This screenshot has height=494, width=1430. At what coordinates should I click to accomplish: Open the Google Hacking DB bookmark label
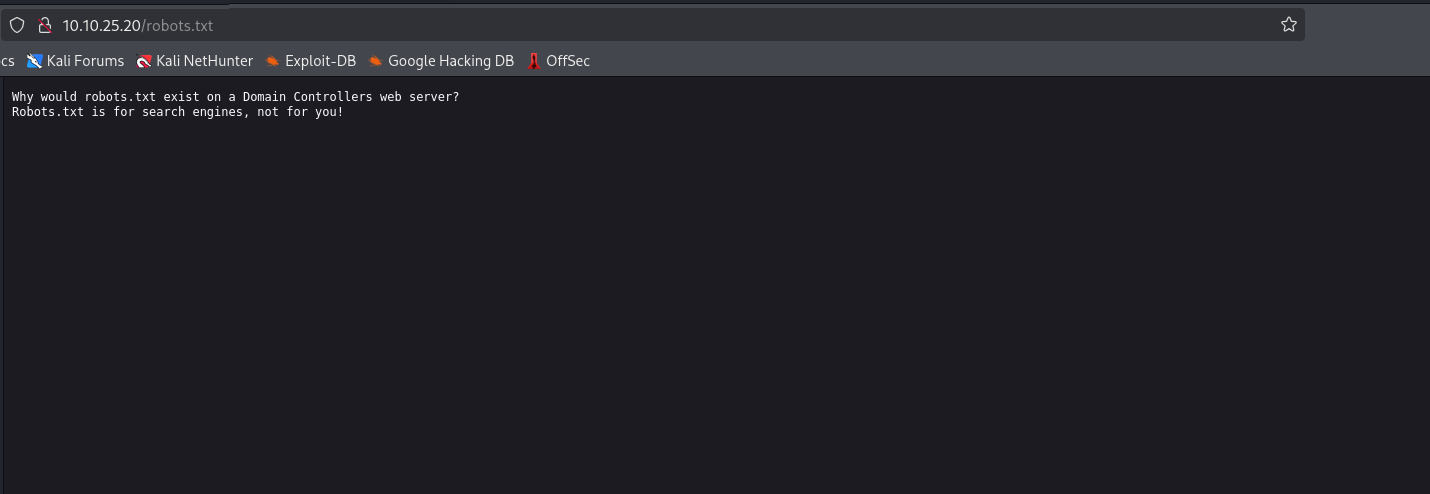pyautogui.click(x=450, y=61)
